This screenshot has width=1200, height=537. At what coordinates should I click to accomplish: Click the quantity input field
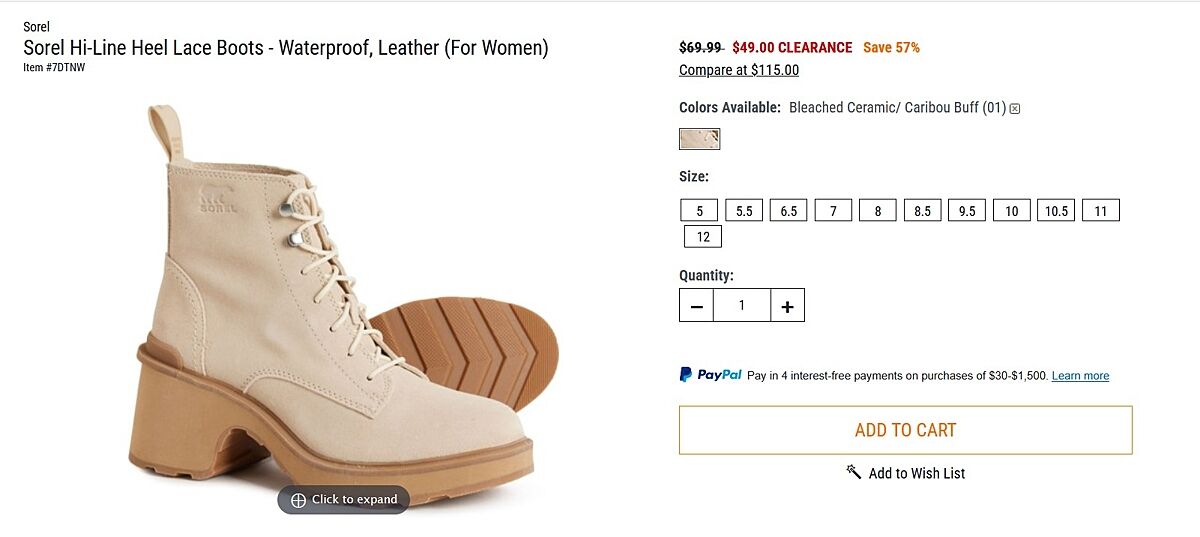coord(742,306)
